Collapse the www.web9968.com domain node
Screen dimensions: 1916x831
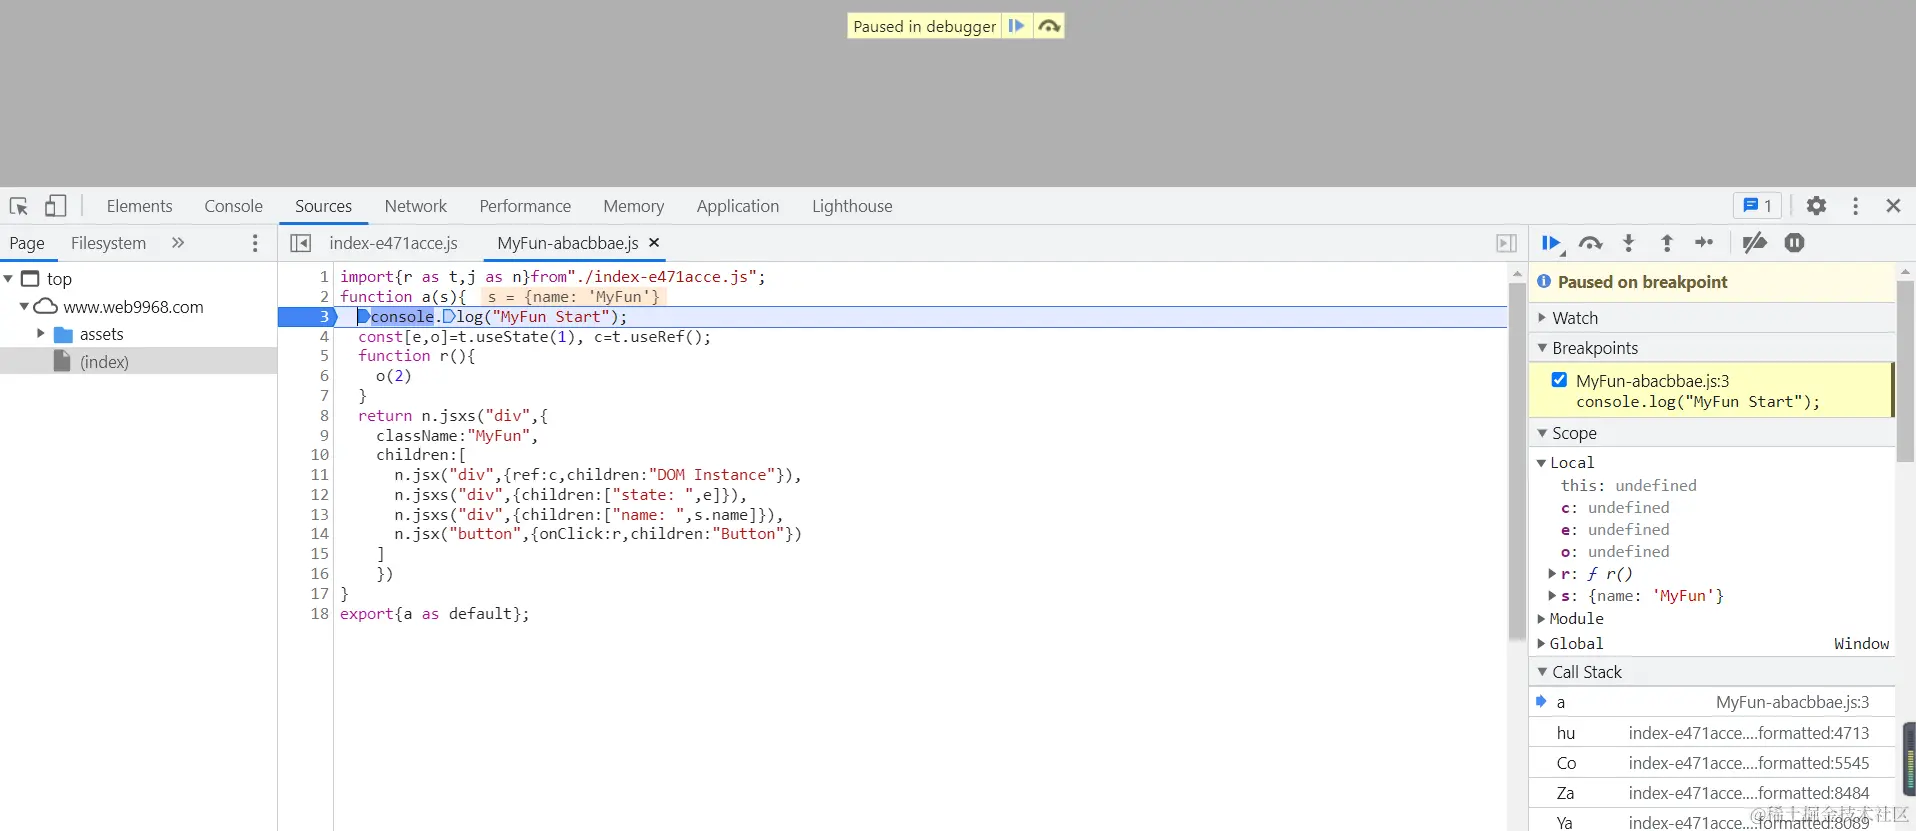tap(24, 307)
